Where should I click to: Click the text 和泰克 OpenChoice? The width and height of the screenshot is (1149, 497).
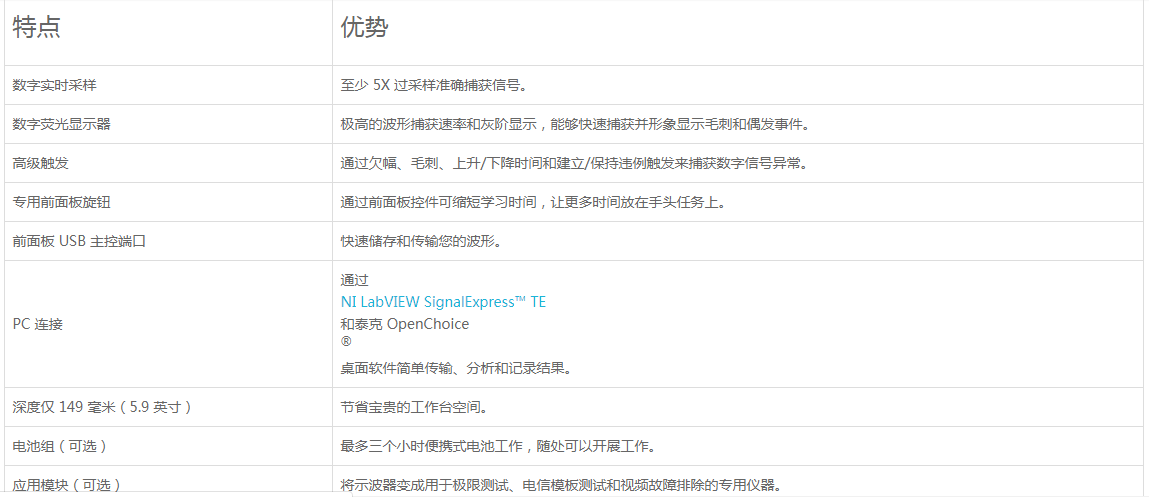404,323
